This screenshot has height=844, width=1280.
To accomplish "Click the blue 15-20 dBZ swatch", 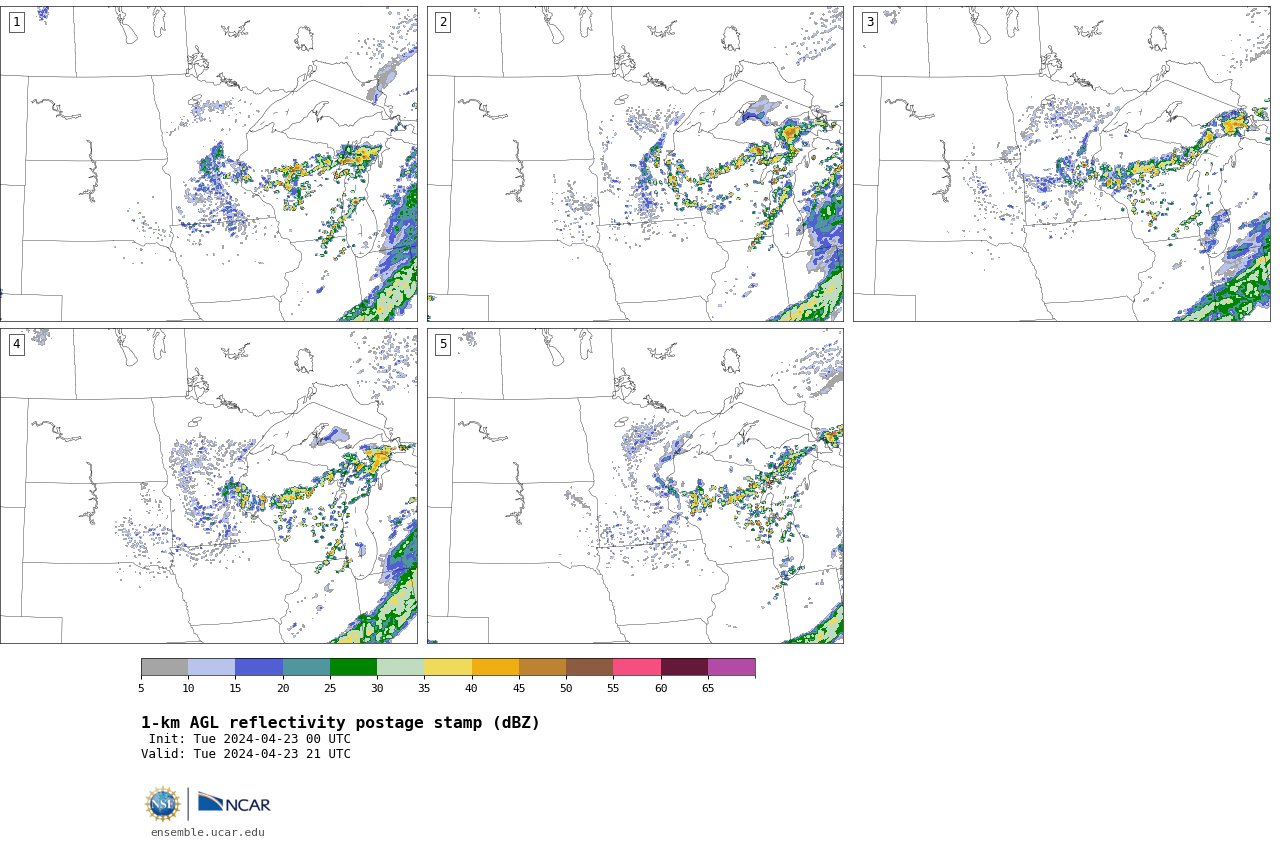I will (x=259, y=667).
